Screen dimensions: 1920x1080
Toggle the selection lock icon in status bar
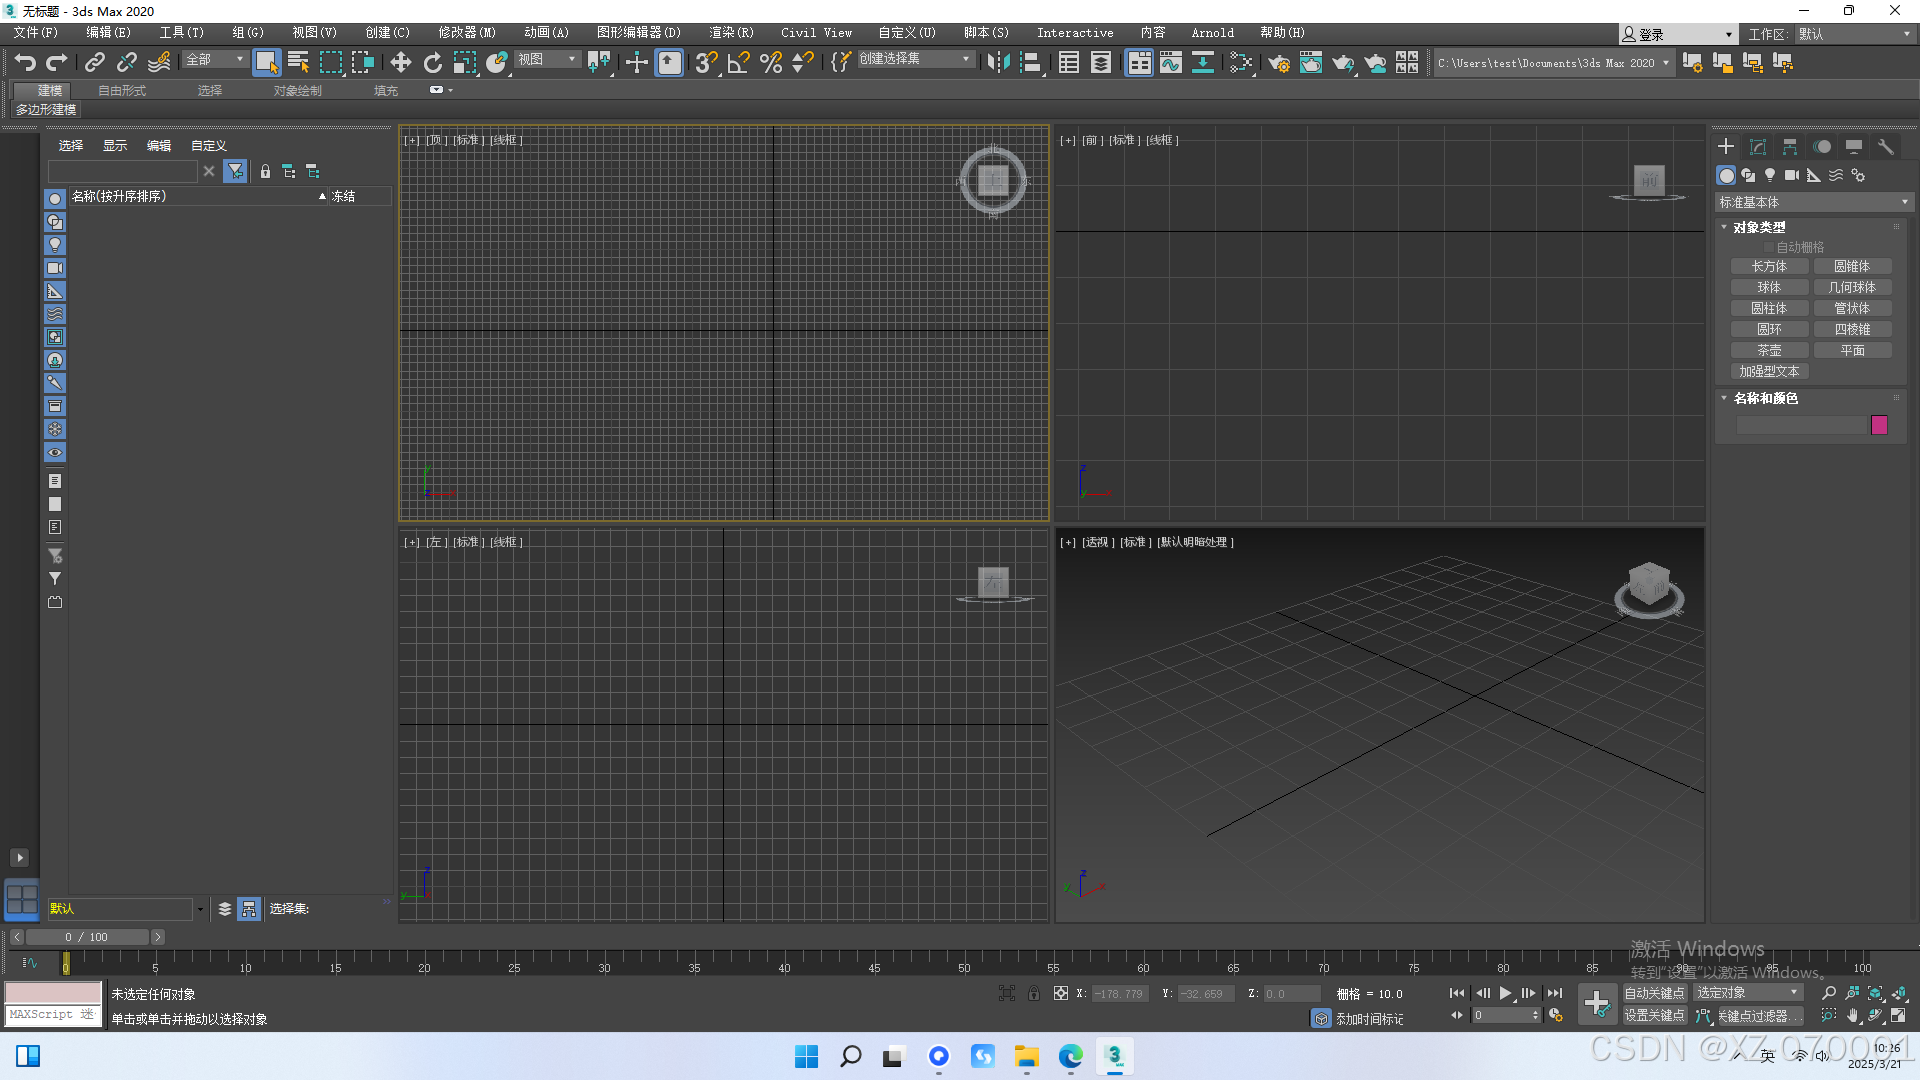click(x=1034, y=993)
